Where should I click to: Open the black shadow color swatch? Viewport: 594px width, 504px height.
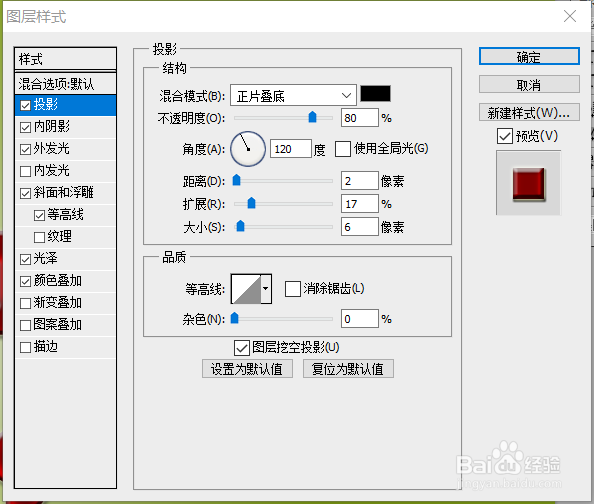coord(375,94)
